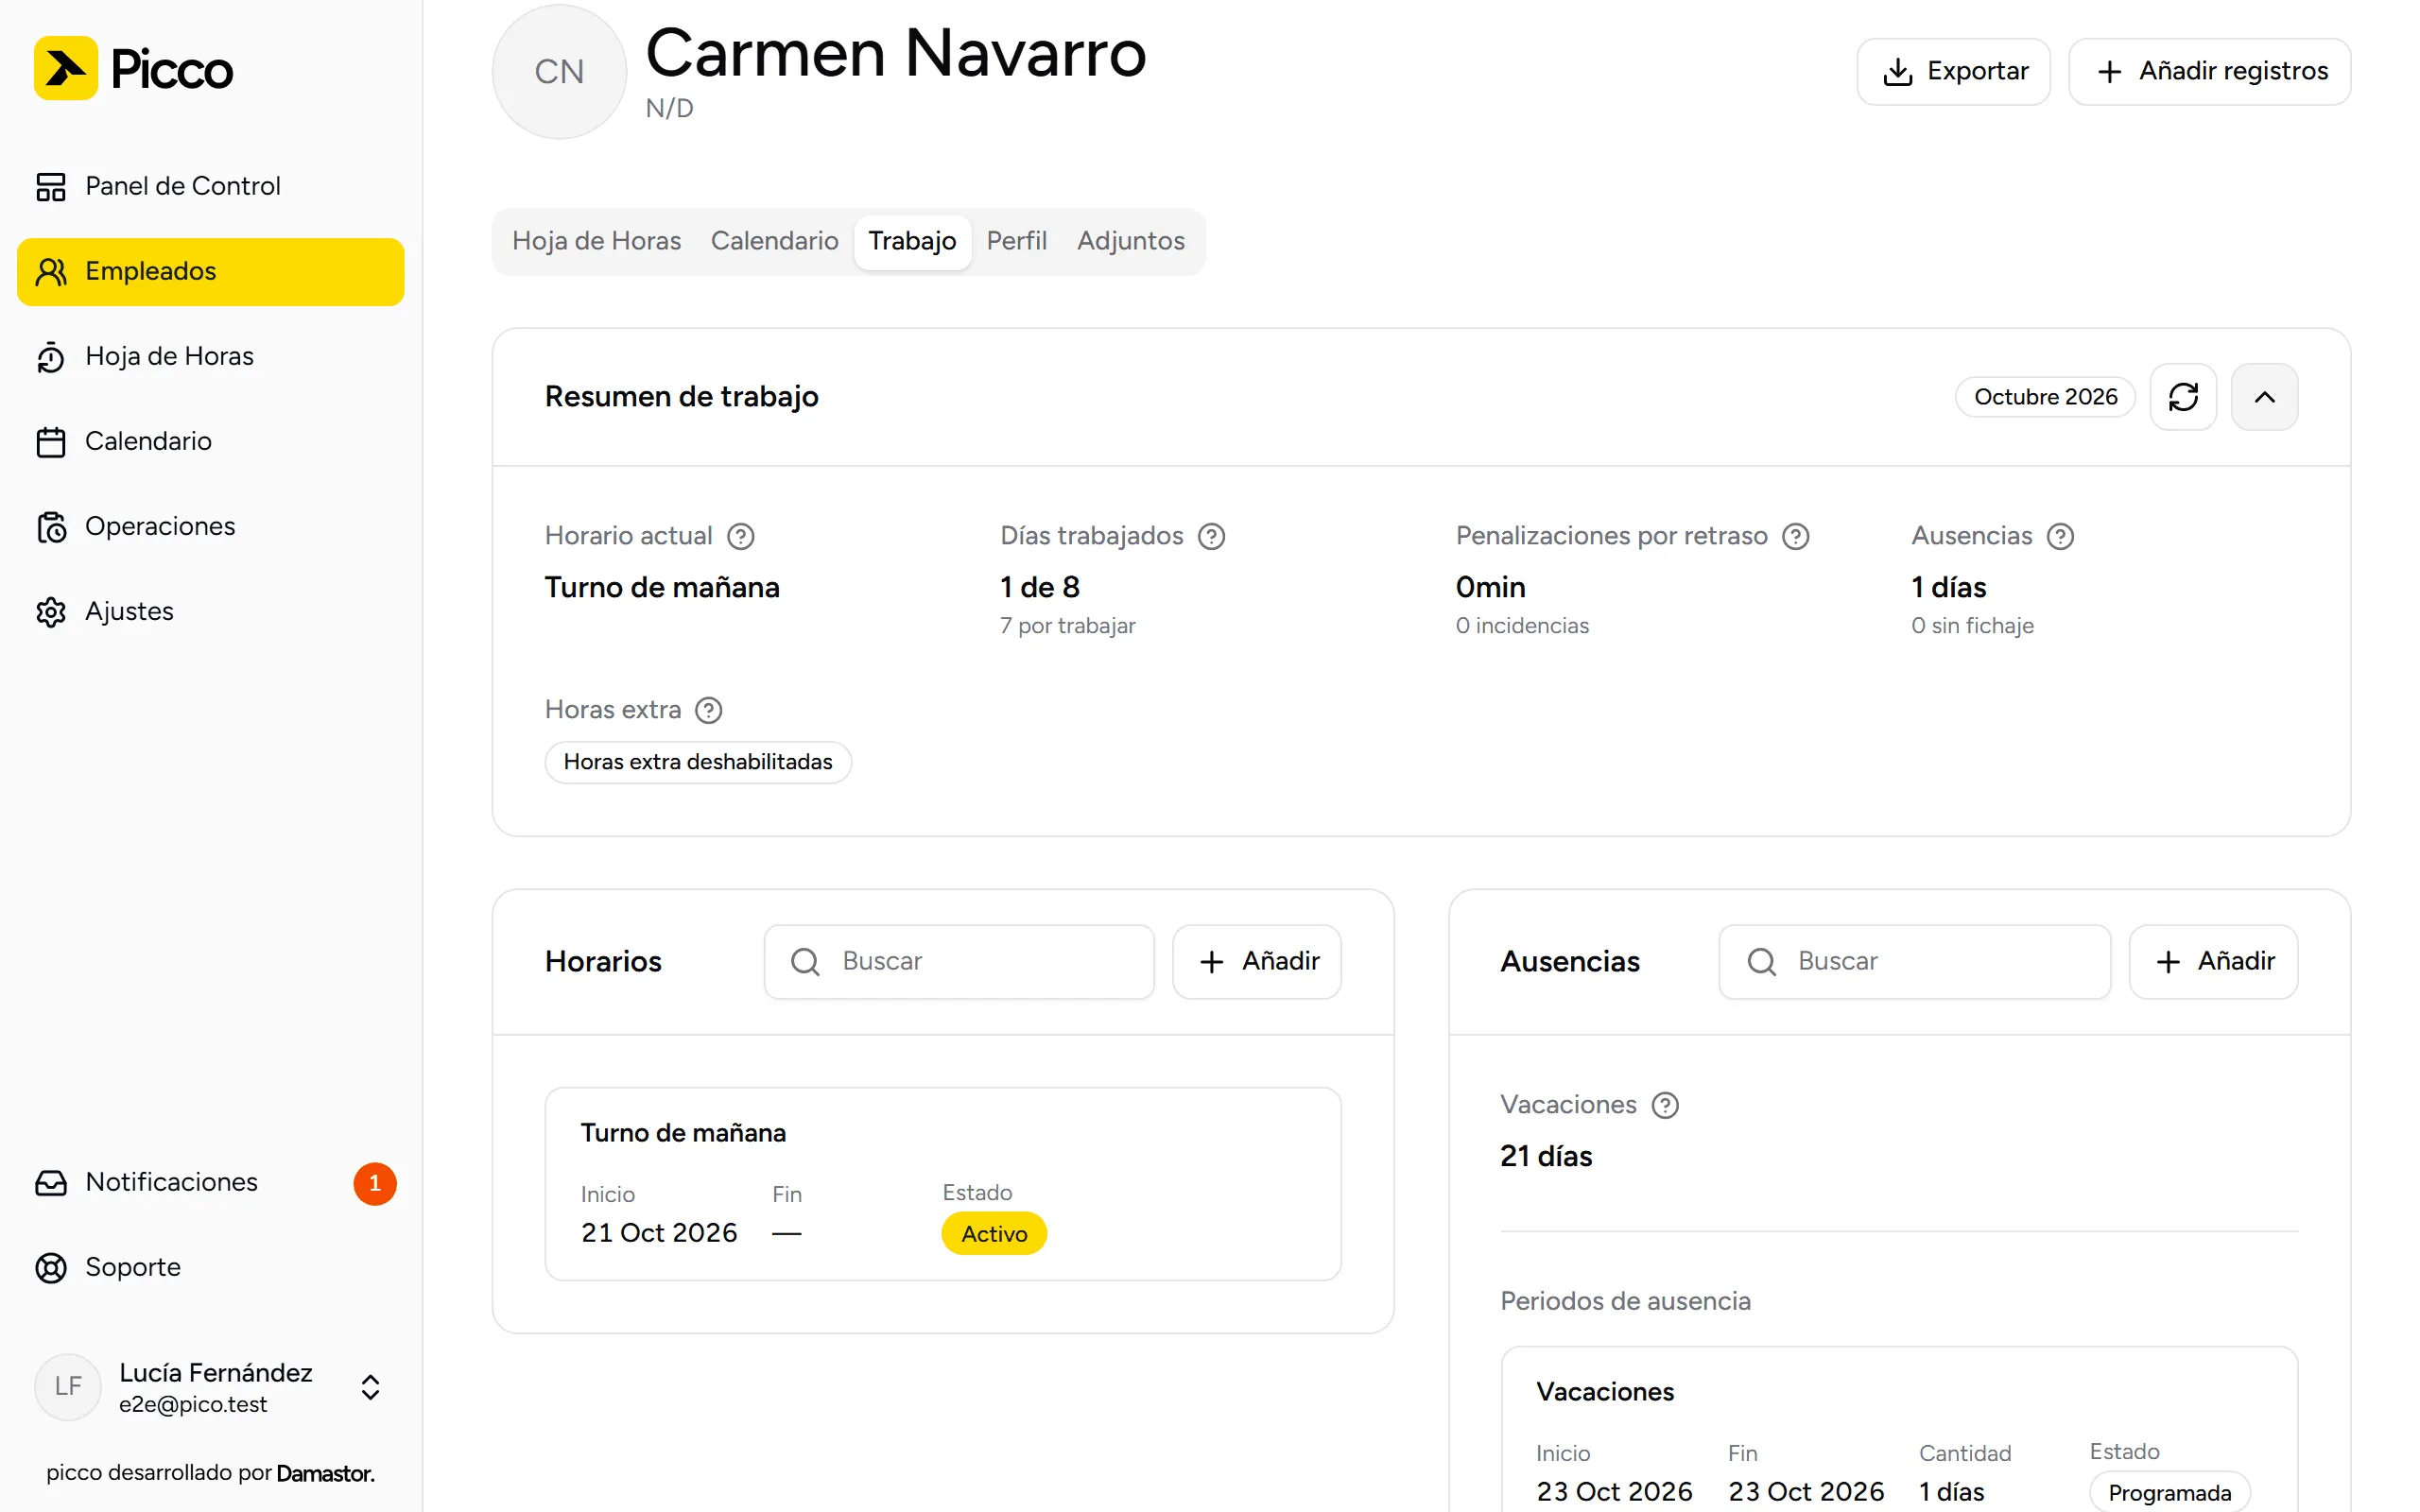Switch to Hoja de Horas tab
Viewport: 2420px width, 1512px height.
click(596, 241)
